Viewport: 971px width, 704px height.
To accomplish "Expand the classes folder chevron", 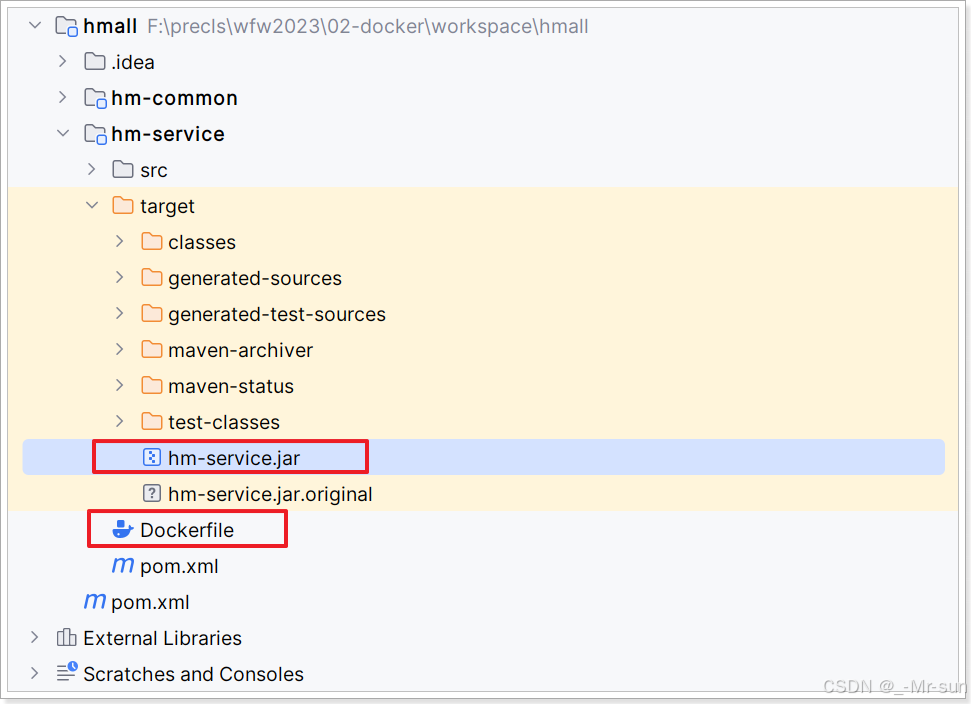I will pos(120,241).
